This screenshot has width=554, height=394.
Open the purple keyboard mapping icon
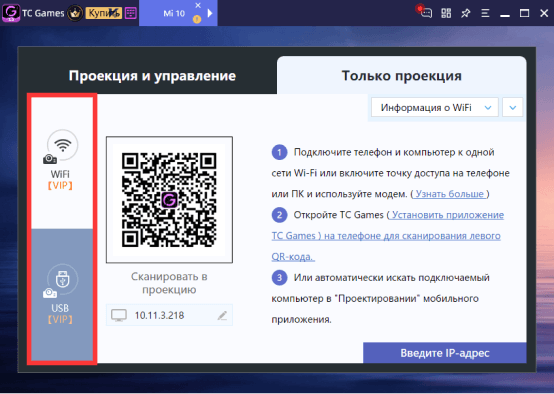pyautogui.click(x=131, y=13)
